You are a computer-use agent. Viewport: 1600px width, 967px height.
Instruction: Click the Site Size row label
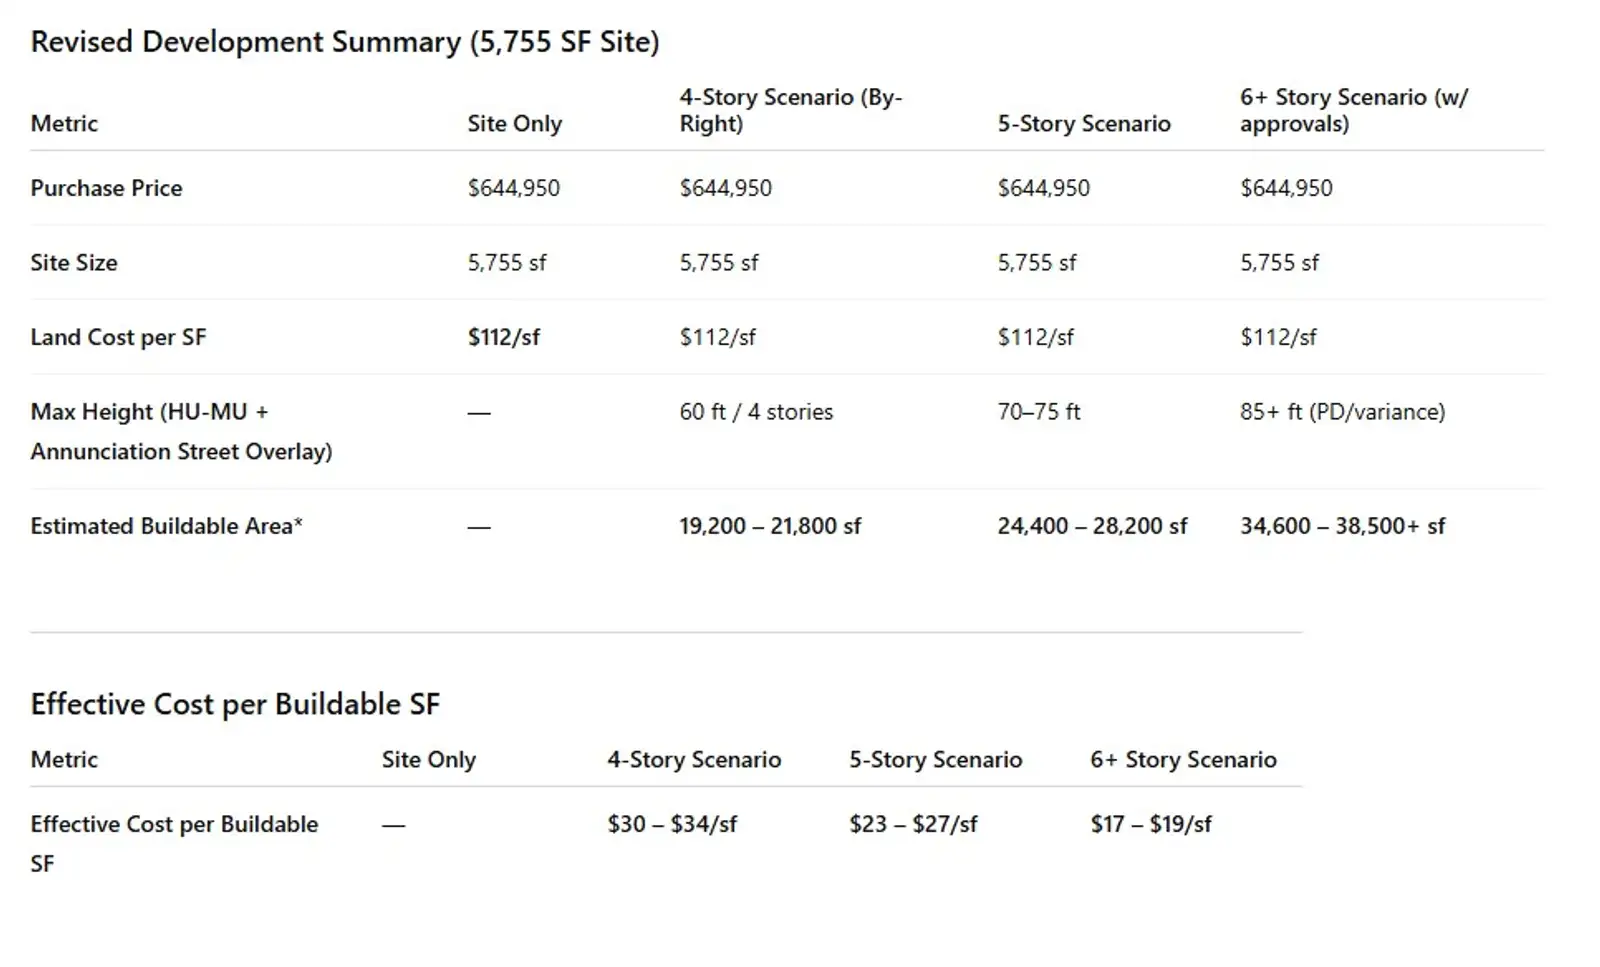(74, 263)
